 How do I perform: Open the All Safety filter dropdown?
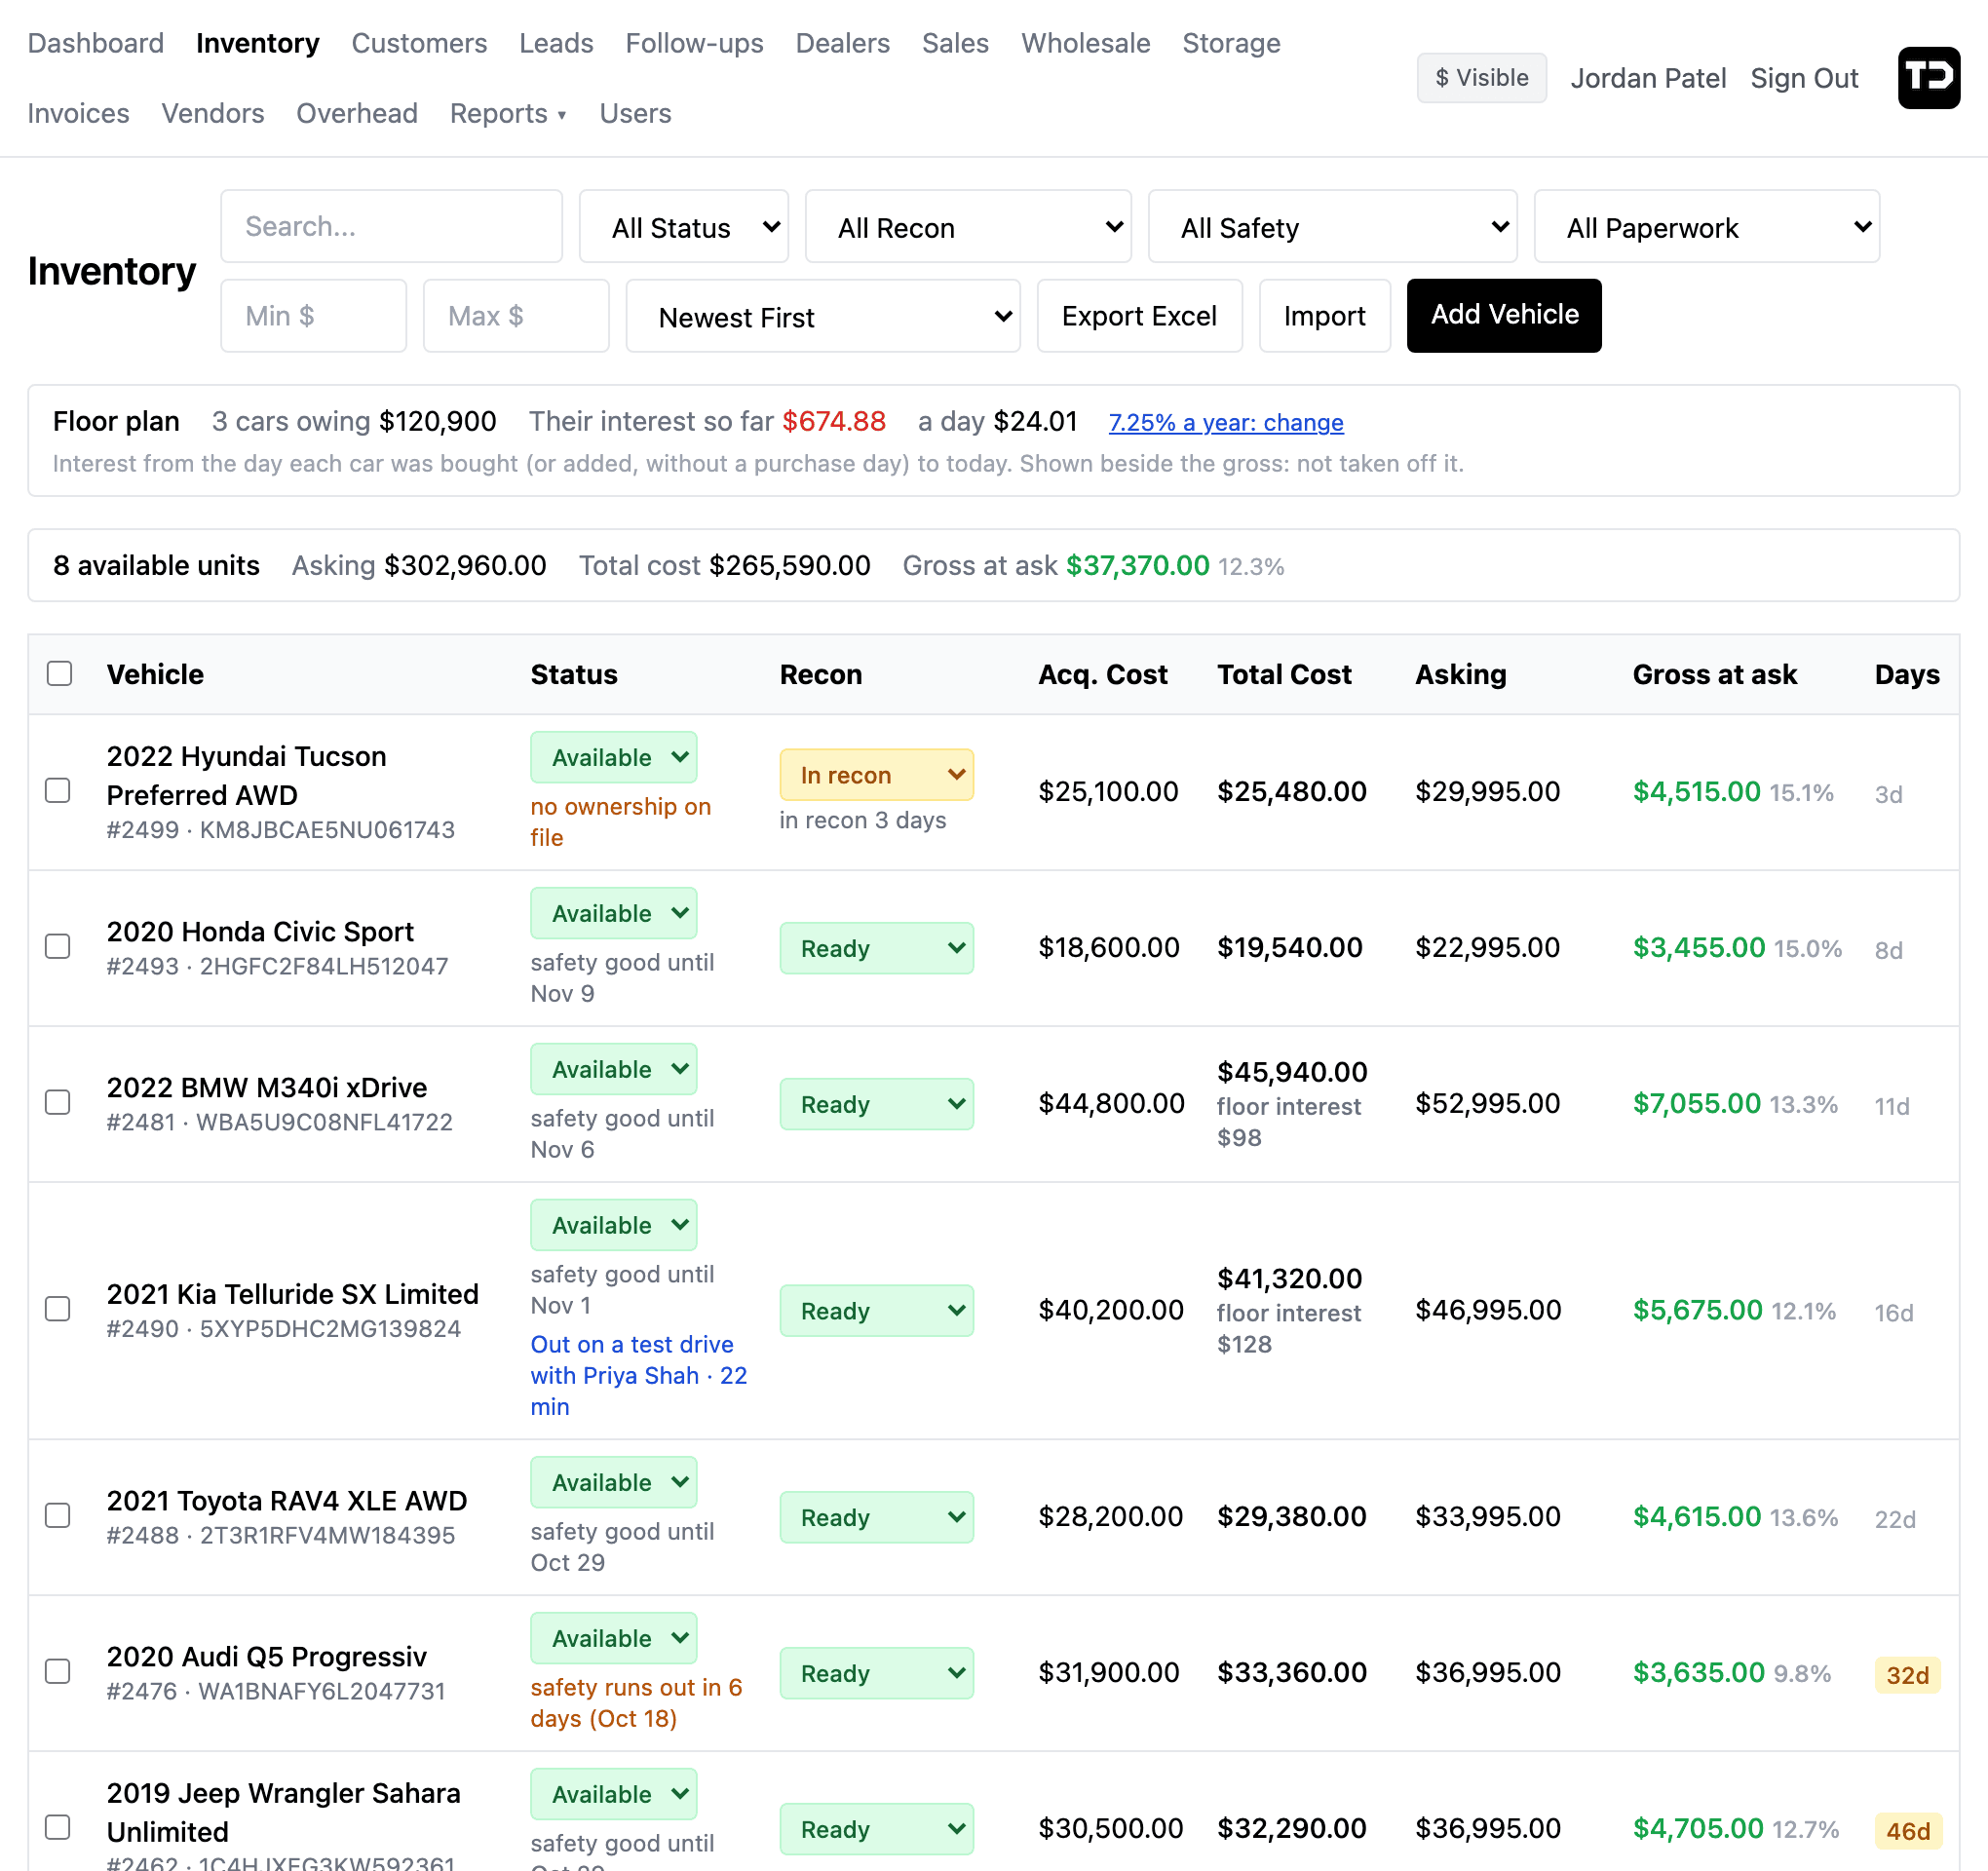coord(1332,227)
